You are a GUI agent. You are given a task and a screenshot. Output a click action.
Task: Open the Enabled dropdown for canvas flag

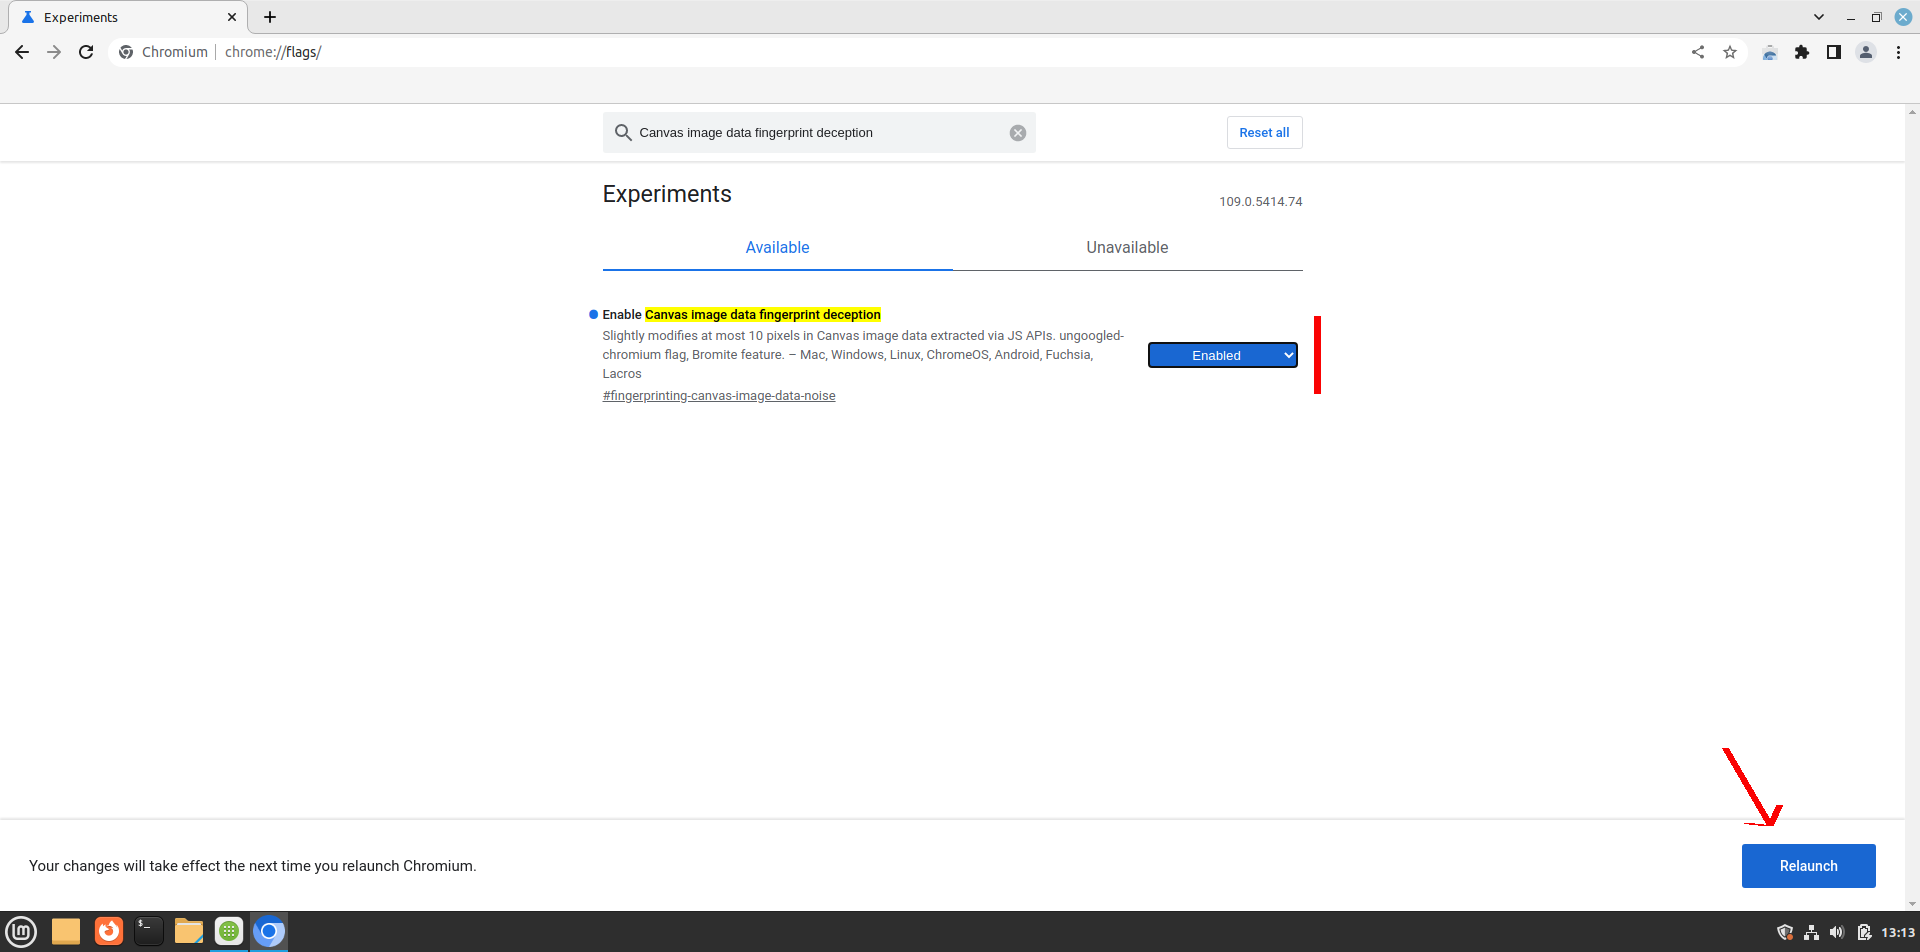click(x=1222, y=355)
